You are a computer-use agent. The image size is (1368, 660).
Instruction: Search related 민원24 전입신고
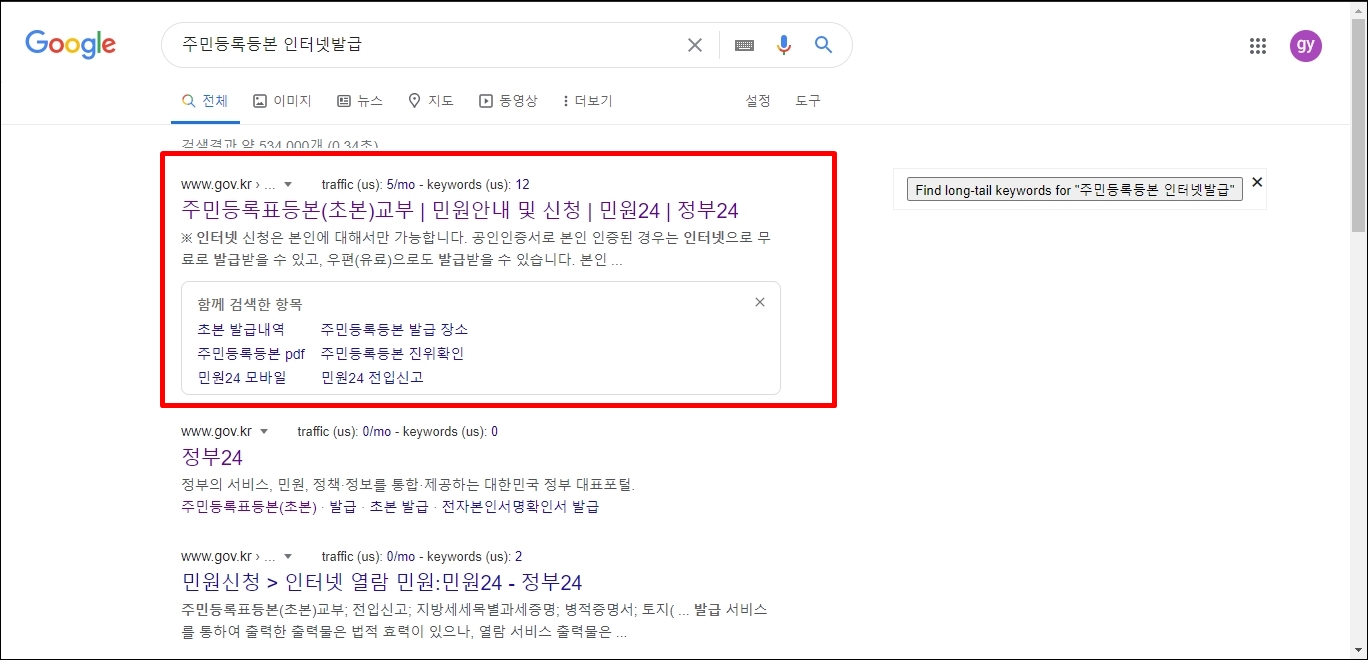(372, 377)
